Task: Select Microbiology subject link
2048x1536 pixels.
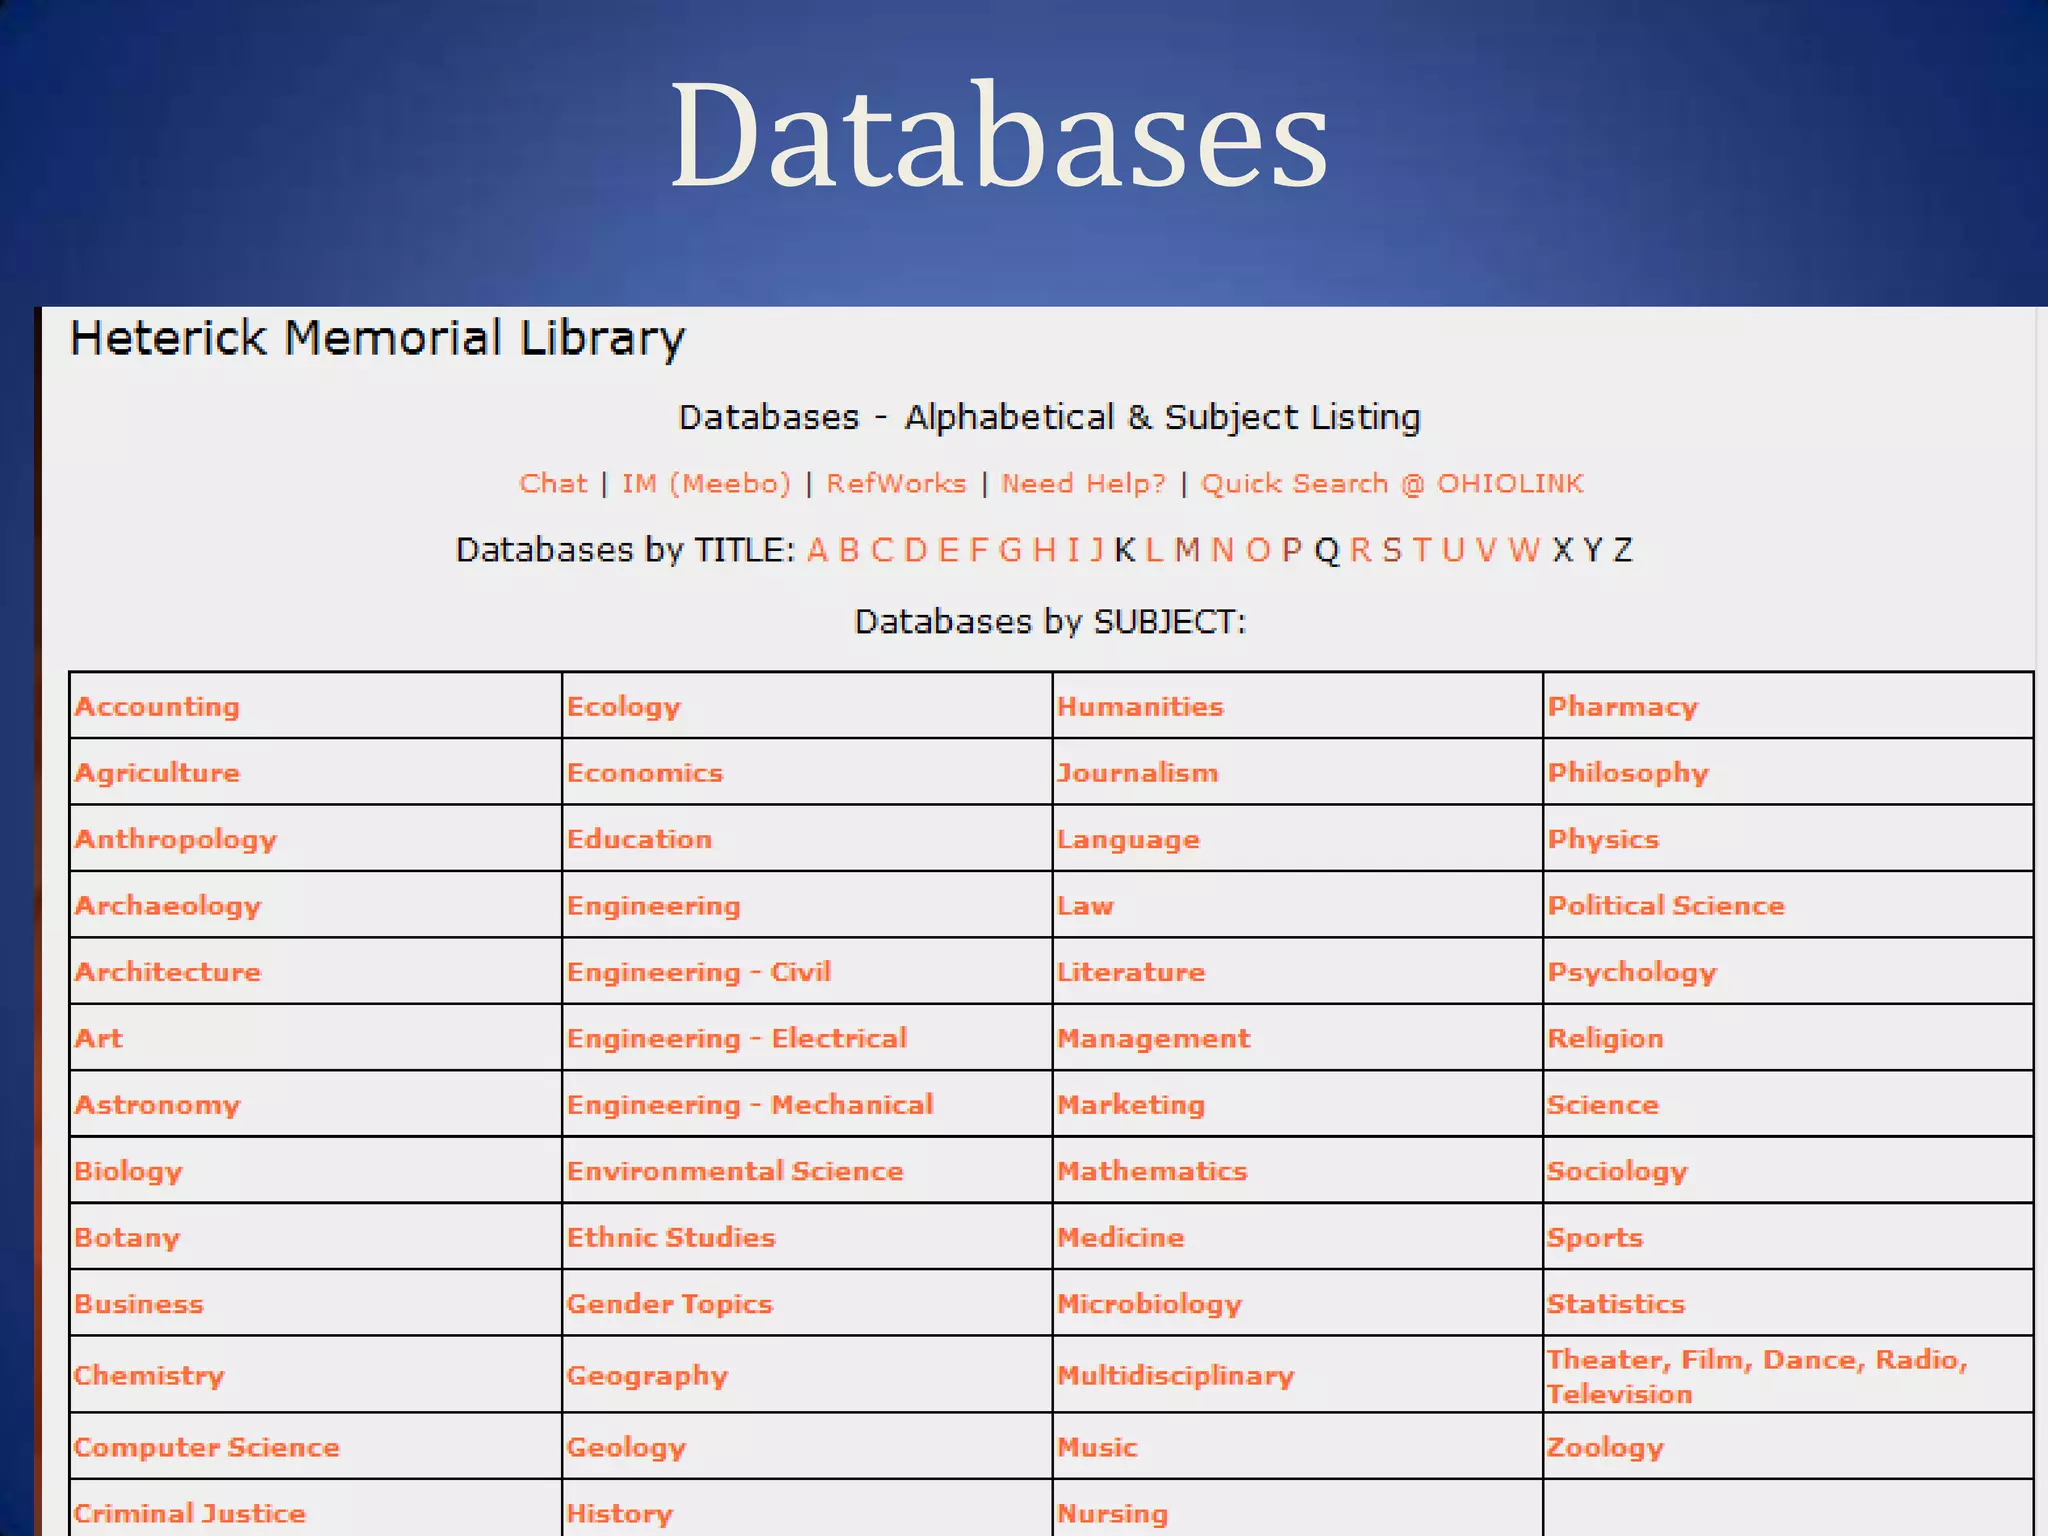Action: 1150,1305
